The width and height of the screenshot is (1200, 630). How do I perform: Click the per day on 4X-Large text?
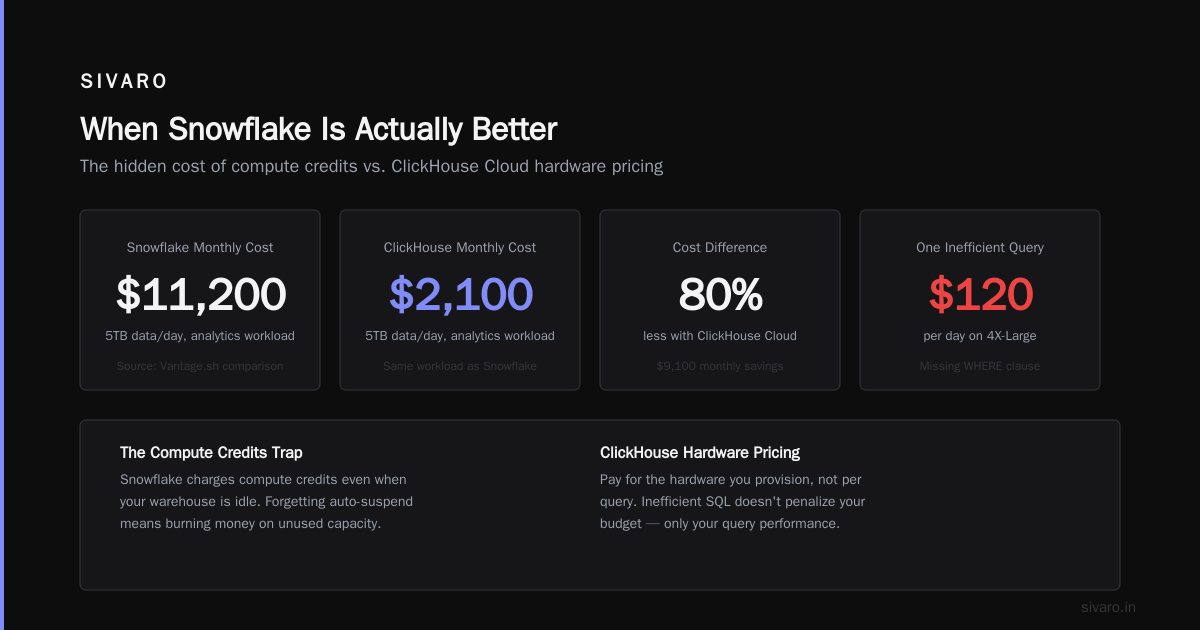980,335
